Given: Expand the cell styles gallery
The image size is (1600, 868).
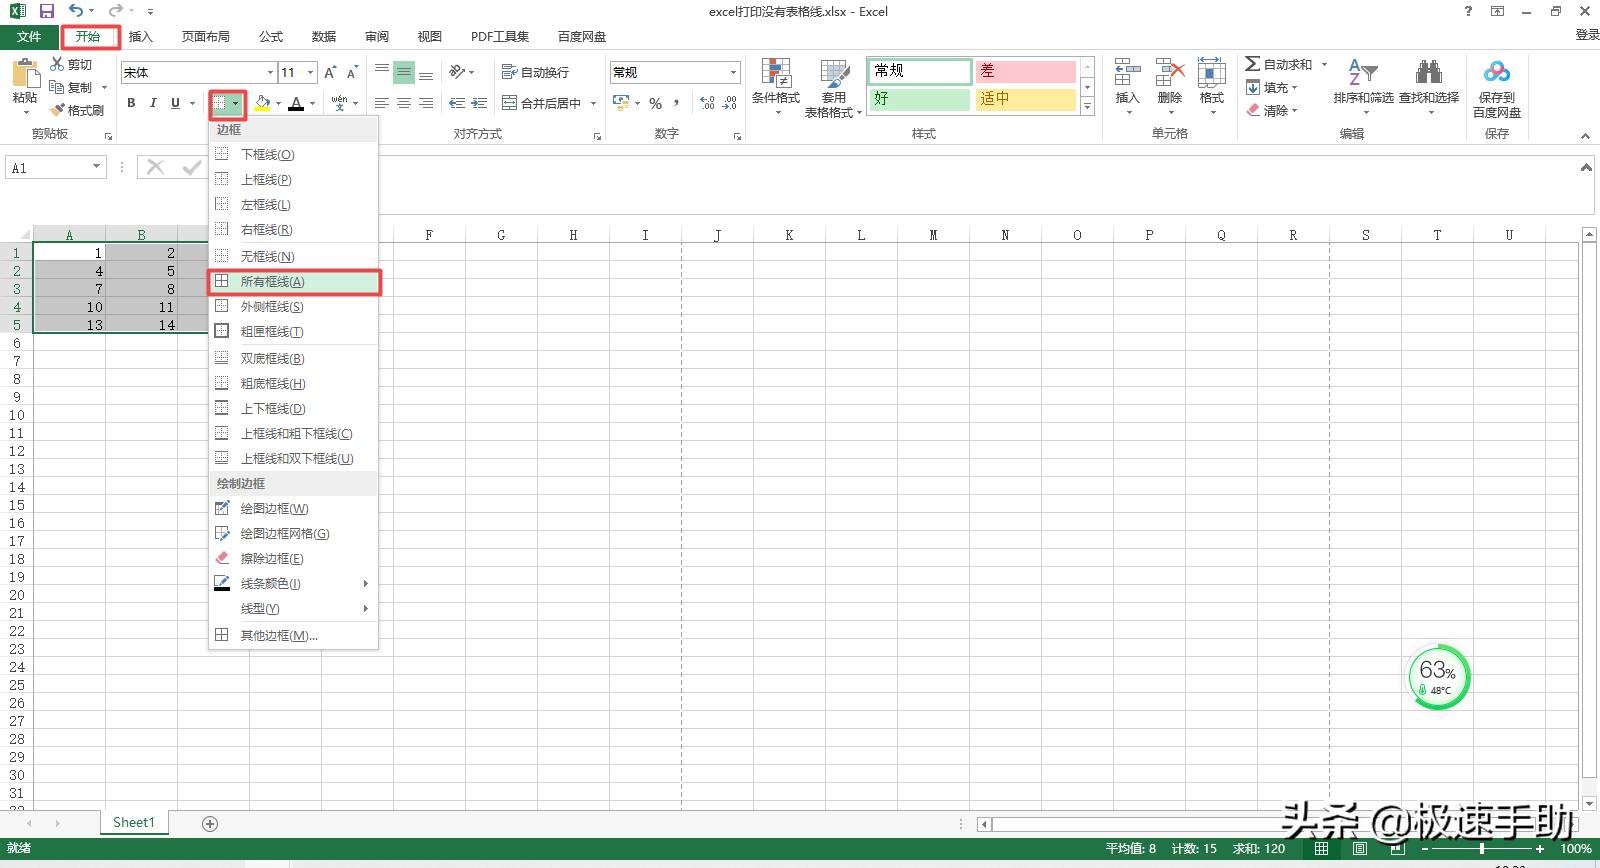Looking at the screenshot, I should [1088, 106].
